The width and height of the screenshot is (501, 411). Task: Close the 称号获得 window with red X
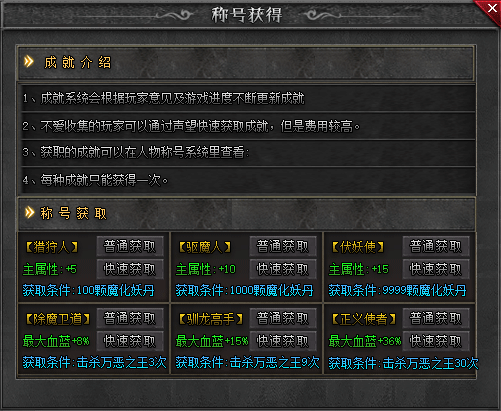coord(492,9)
